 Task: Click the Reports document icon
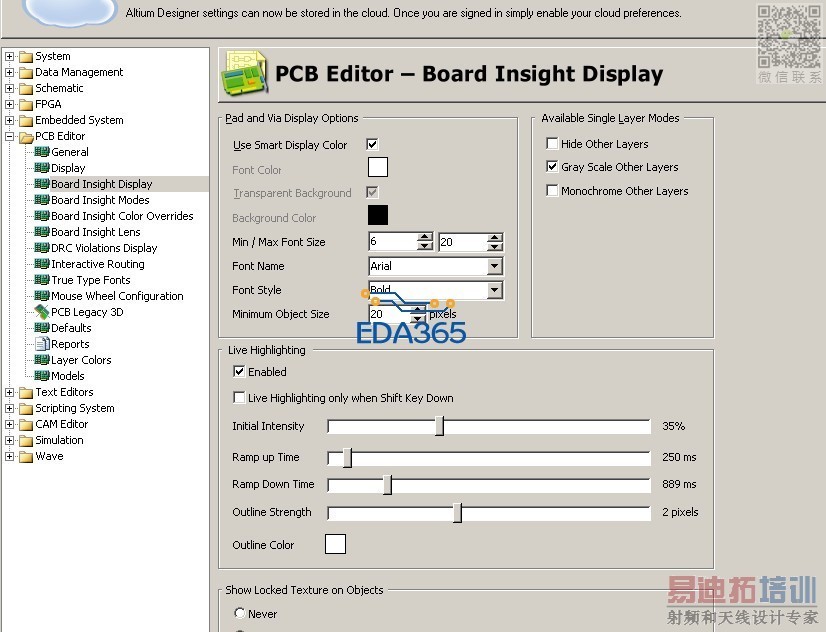point(42,344)
